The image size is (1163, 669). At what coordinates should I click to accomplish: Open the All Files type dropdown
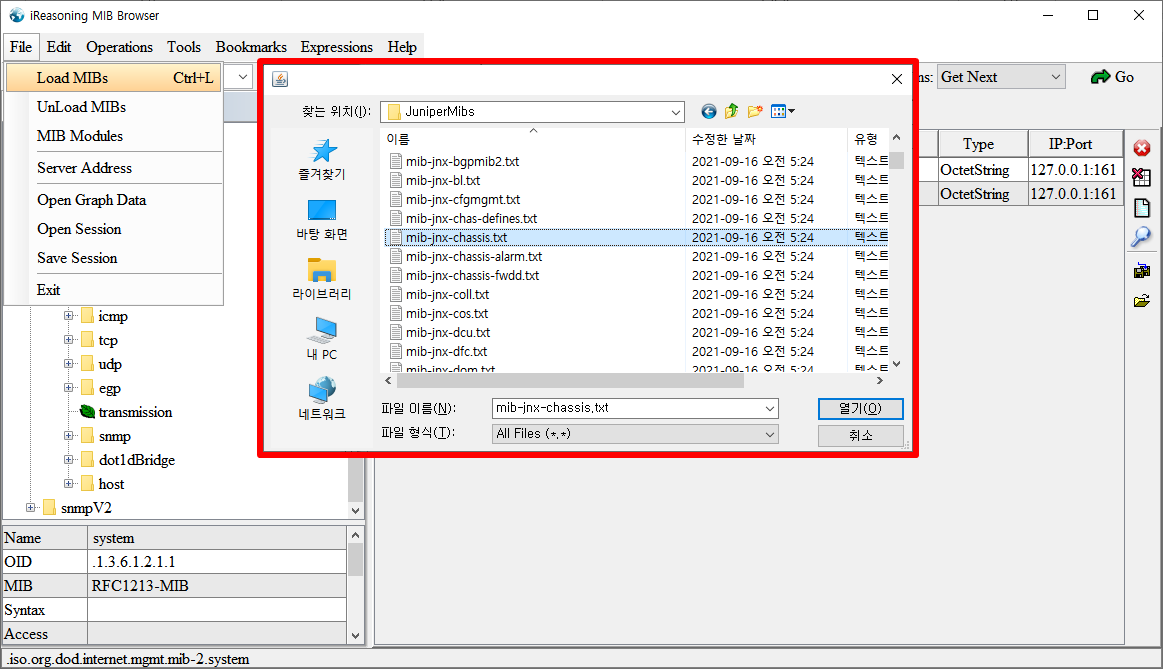769,434
